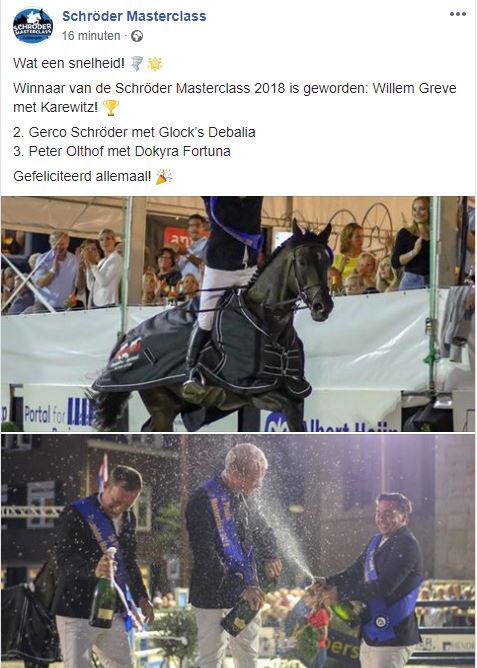This screenshot has width=477, height=668.
Task: Open post options three-dot menu
Action: point(457,14)
